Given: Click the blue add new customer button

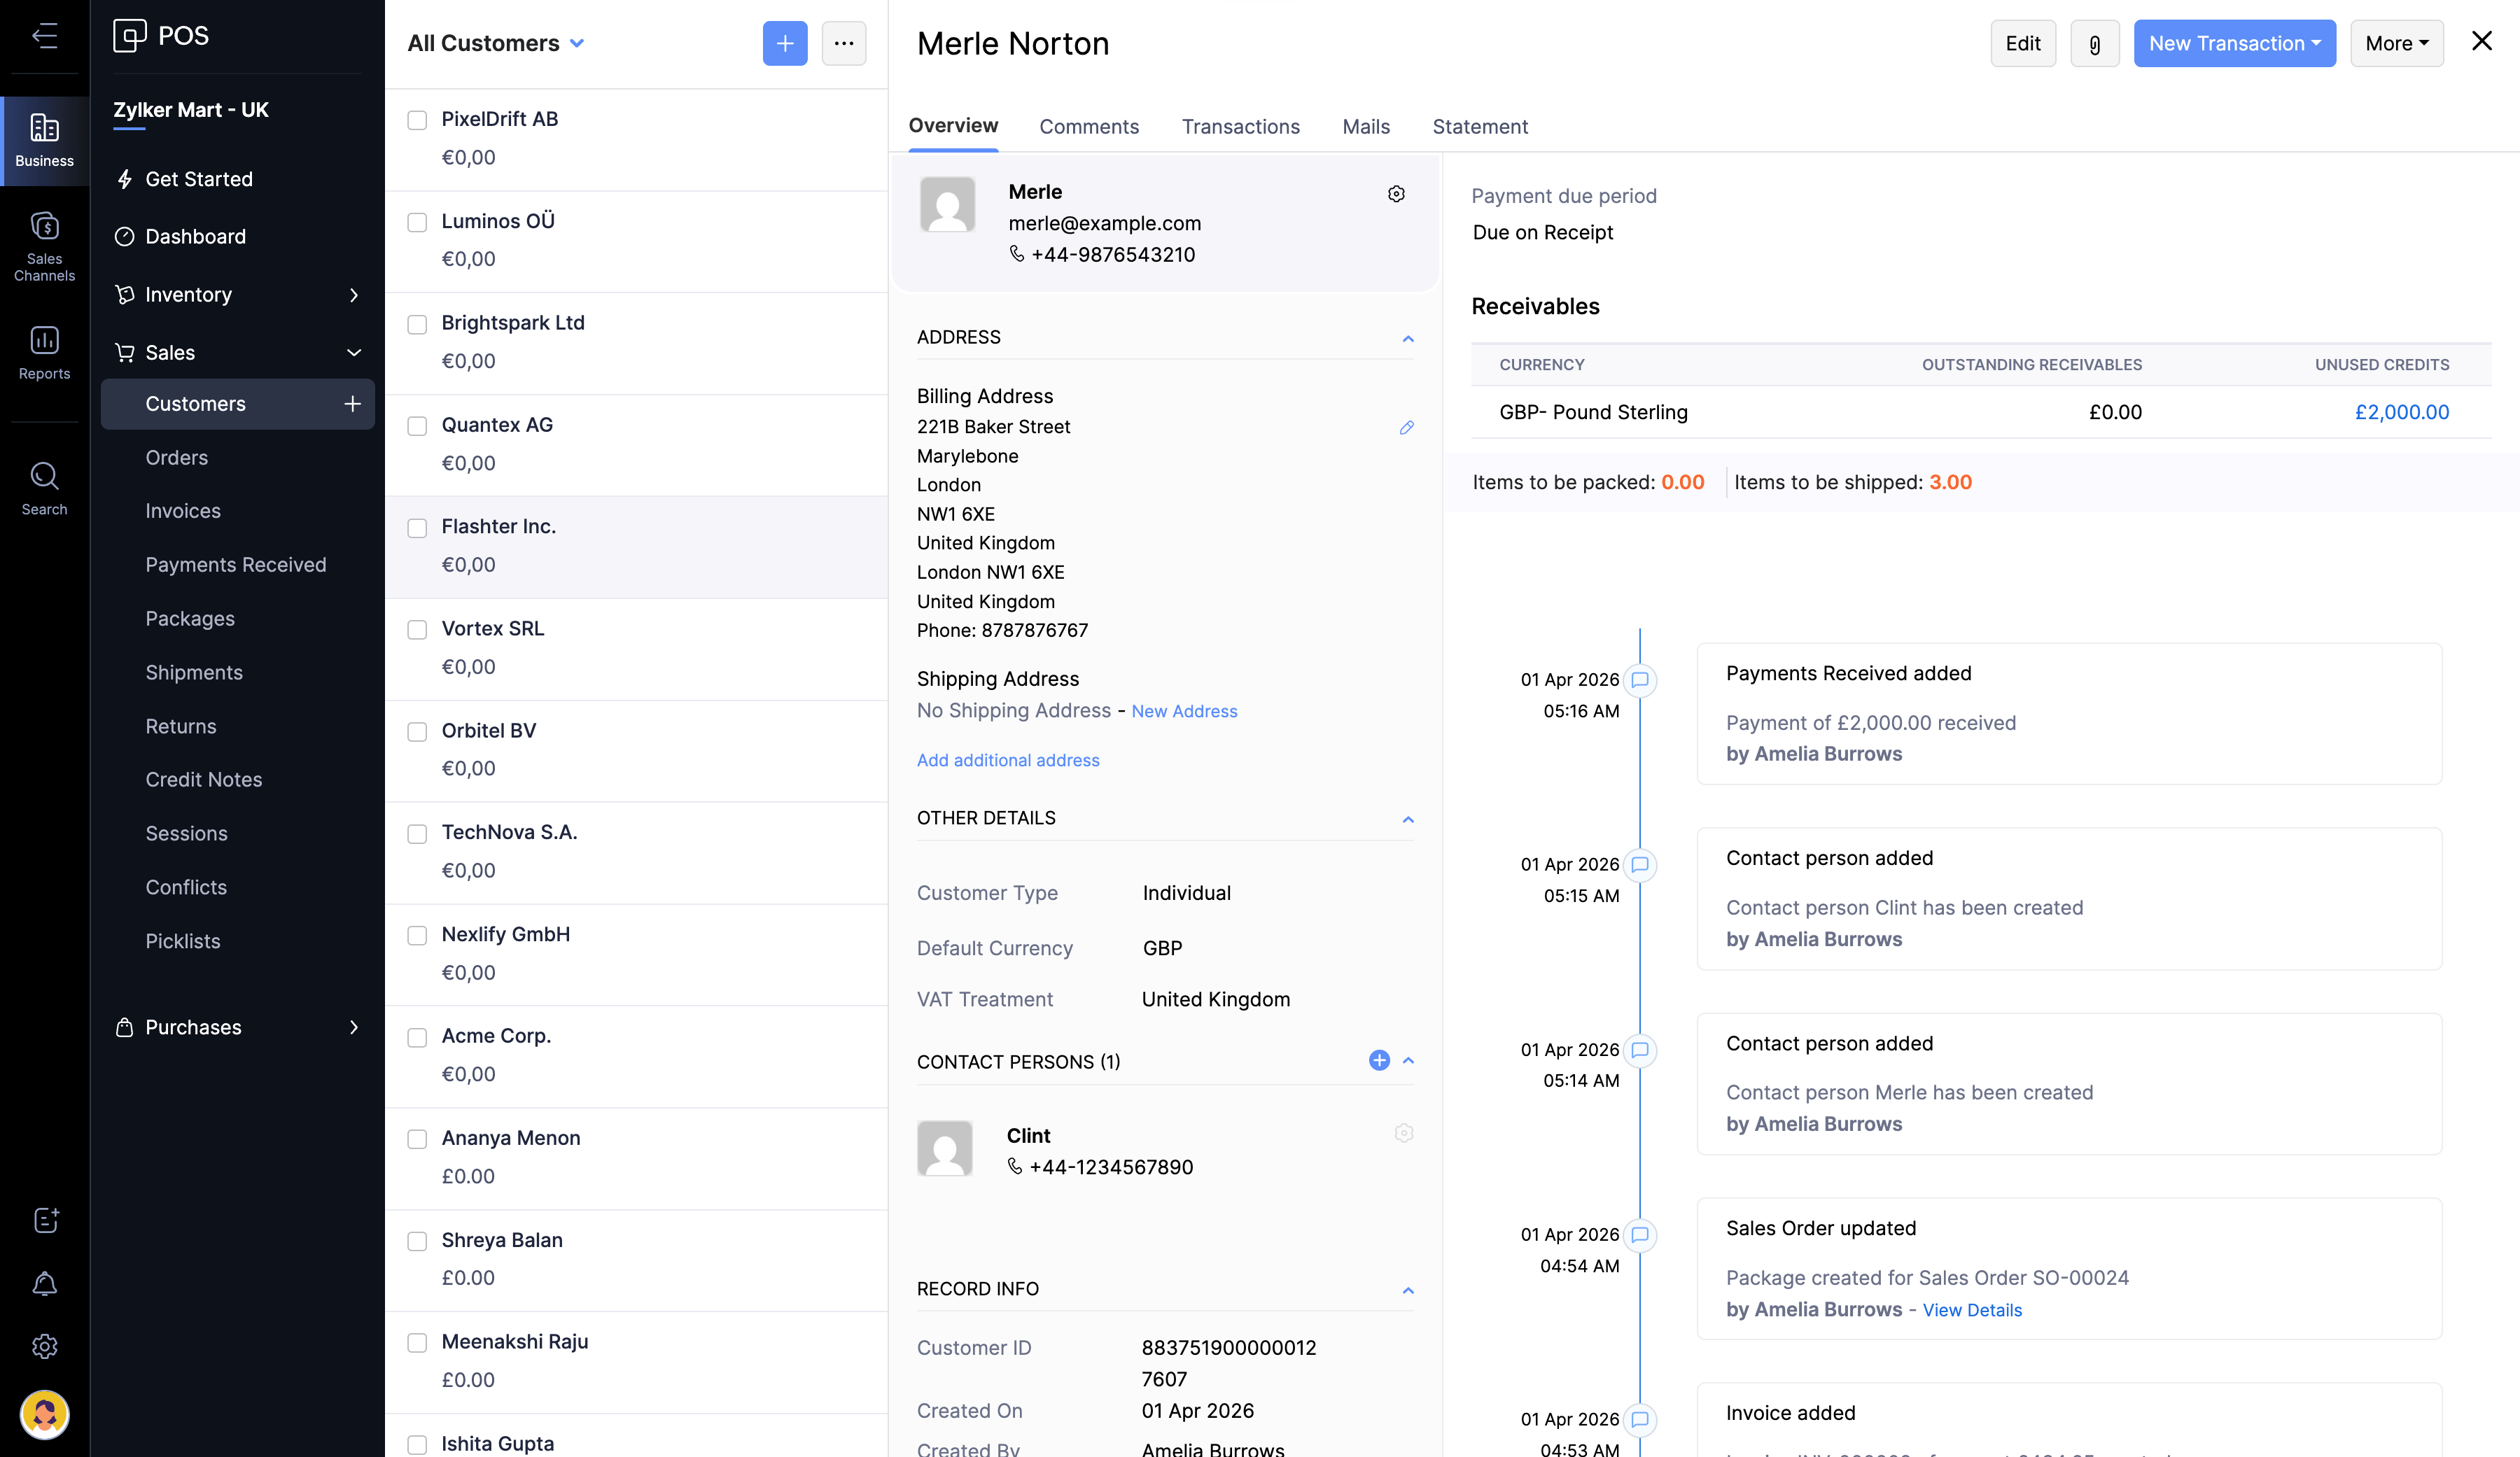Looking at the screenshot, I should pyautogui.click(x=785, y=44).
